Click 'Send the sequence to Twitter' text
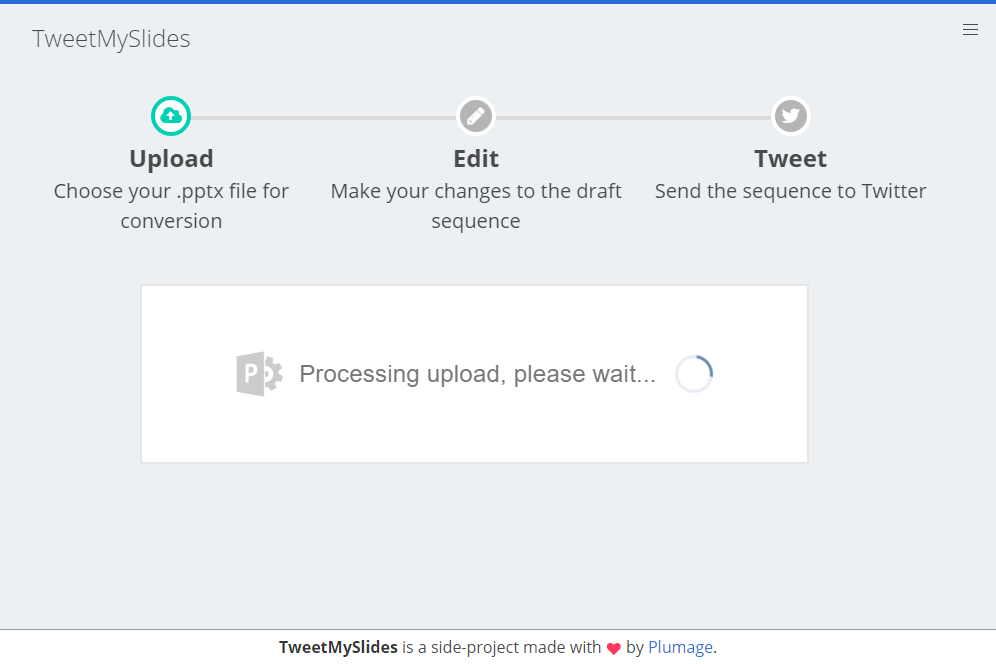The height and width of the screenshot is (664, 996). click(x=791, y=191)
